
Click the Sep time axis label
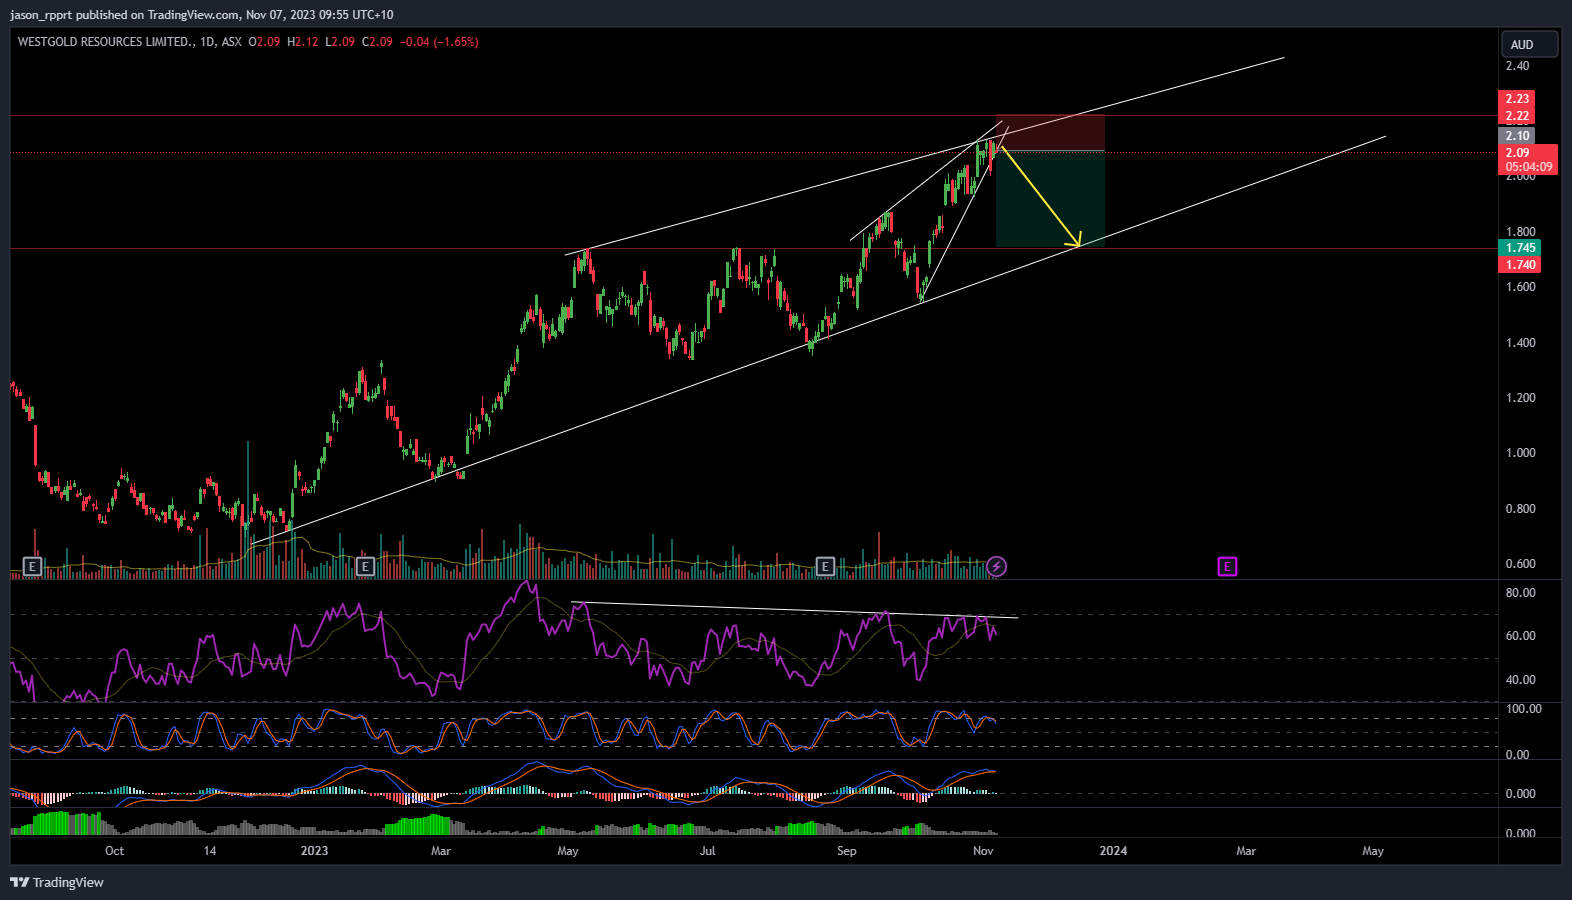click(846, 851)
